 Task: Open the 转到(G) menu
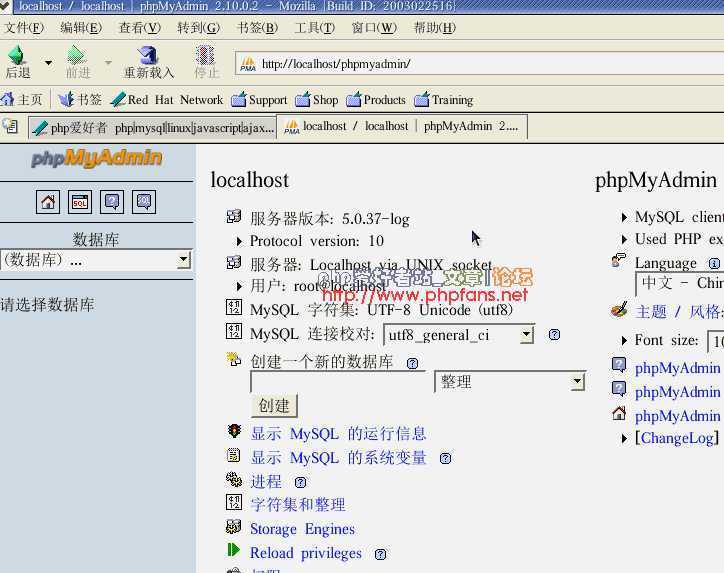pos(199,28)
